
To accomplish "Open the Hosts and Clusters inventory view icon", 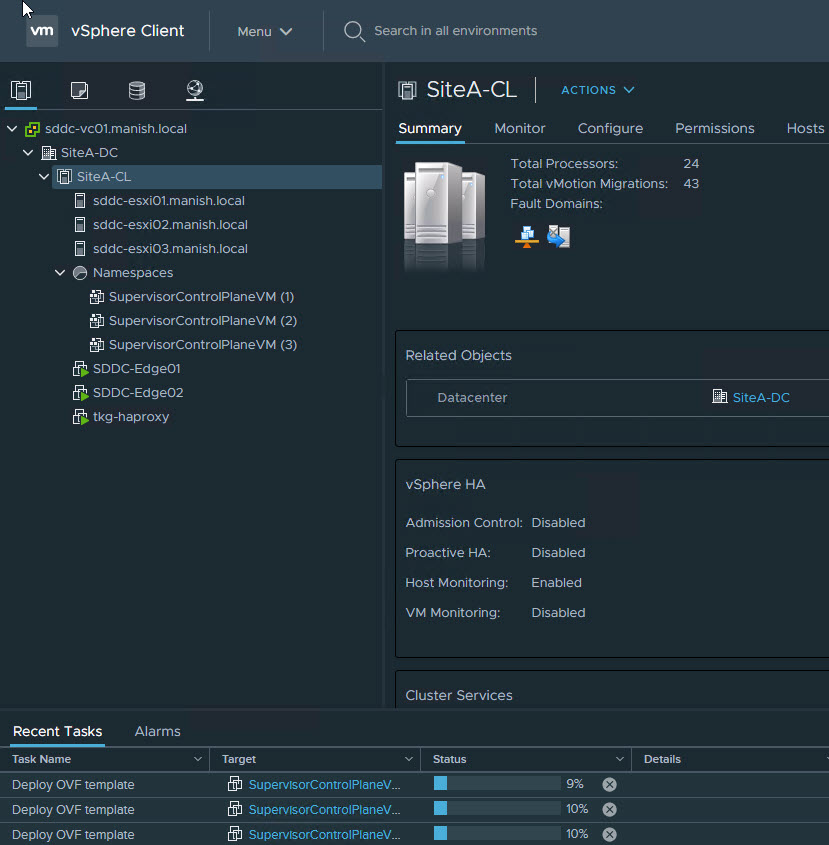I will 20,91.
